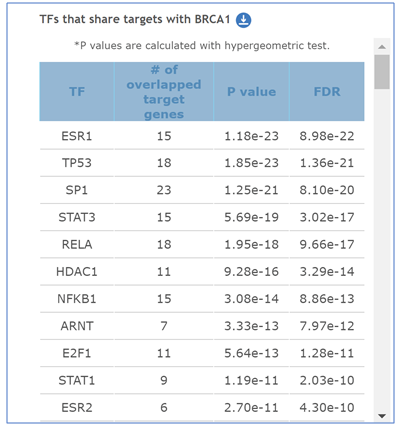
Task: Download the BRCA1 shared targets table
Action: coord(243,20)
